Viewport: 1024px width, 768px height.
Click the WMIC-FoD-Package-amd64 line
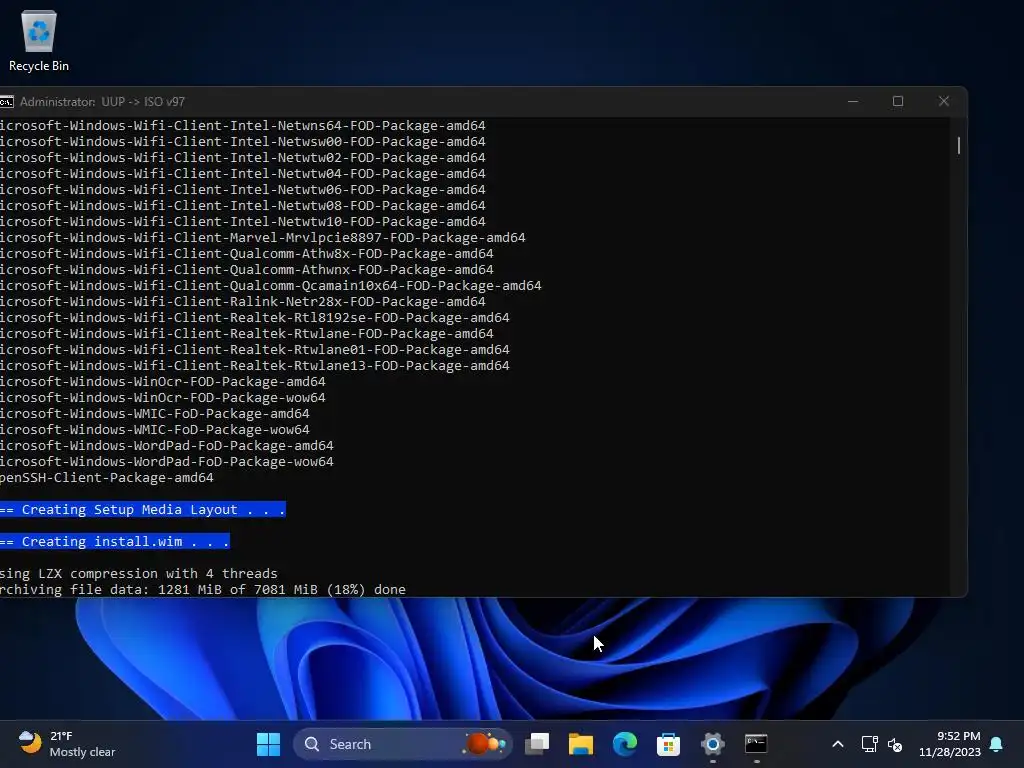tap(155, 413)
